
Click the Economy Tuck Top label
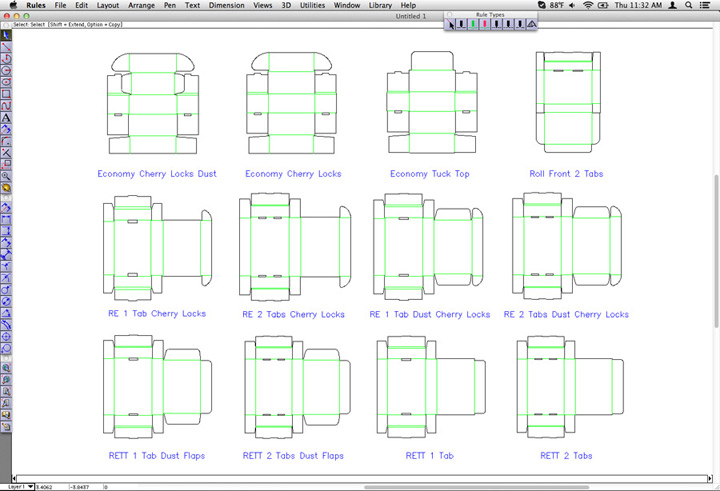(429, 174)
